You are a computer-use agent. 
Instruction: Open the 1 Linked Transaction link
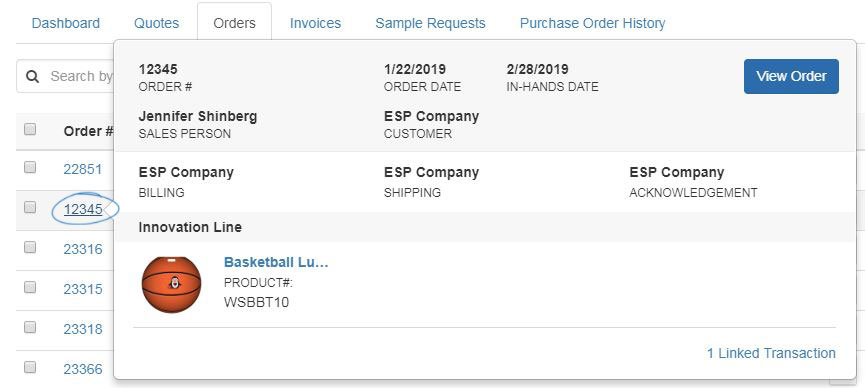pyautogui.click(x=771, y=353)
